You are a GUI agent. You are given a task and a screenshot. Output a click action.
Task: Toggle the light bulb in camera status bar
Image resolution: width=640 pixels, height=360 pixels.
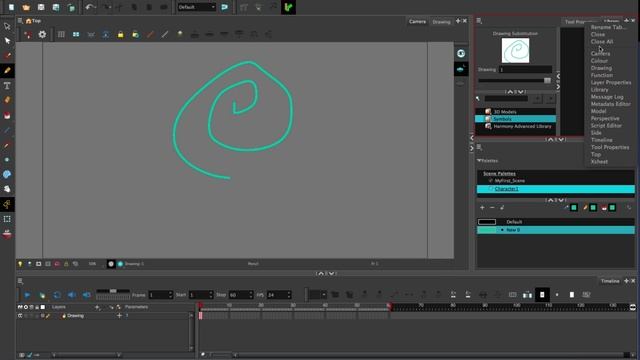pos(20,264)
